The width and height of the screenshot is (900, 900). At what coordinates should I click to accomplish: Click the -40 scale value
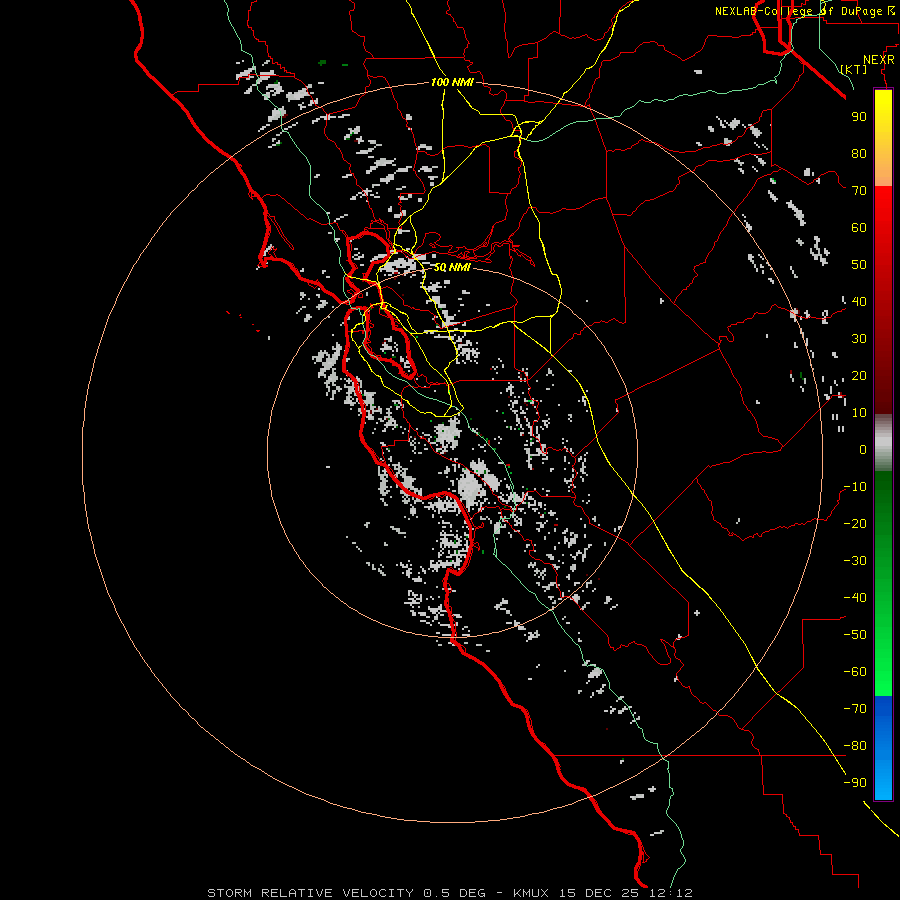pos(855,598)
